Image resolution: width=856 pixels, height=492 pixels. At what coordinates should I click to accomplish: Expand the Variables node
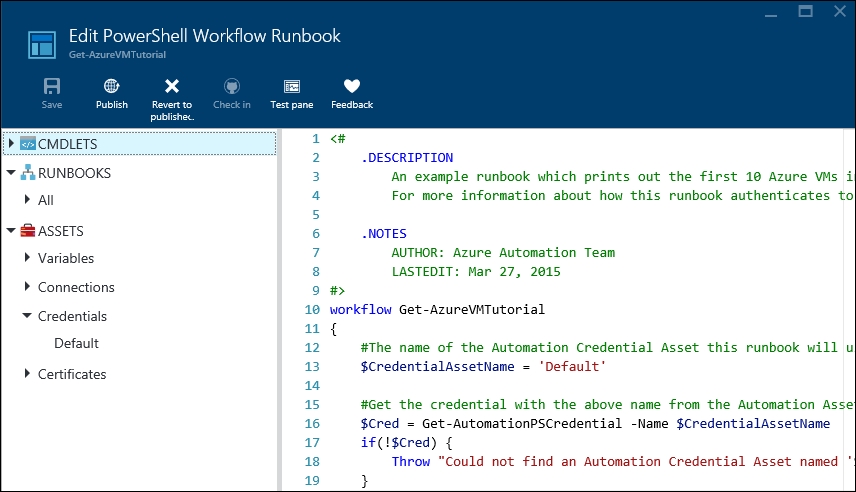point(27,257)
